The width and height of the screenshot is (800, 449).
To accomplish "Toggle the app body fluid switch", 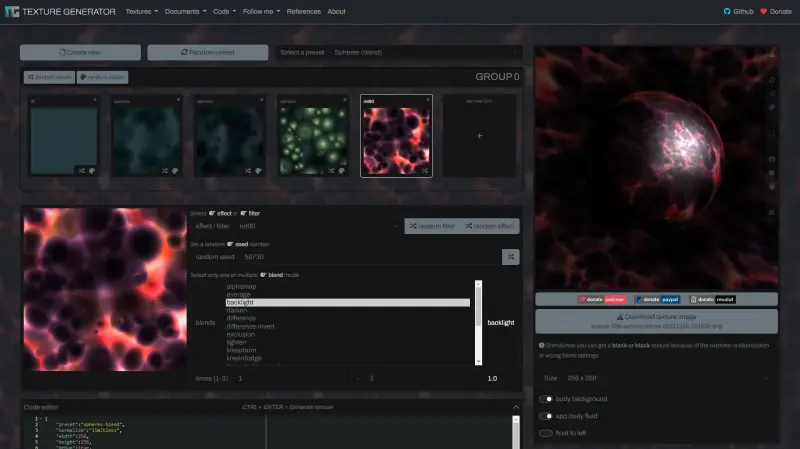I will tap(546, 416).
